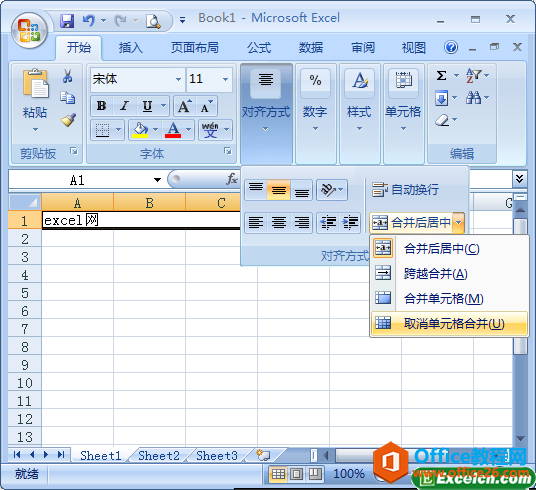The image size is (536, 490).
Task: Toggle underline formatting
Action: click(x=147, y=106)
